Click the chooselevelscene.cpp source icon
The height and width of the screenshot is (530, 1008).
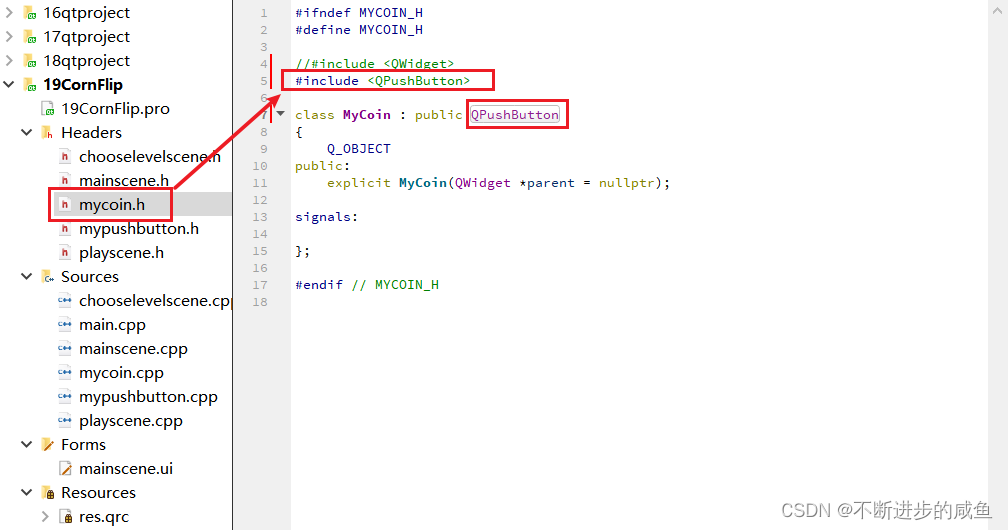coord(65,300)
